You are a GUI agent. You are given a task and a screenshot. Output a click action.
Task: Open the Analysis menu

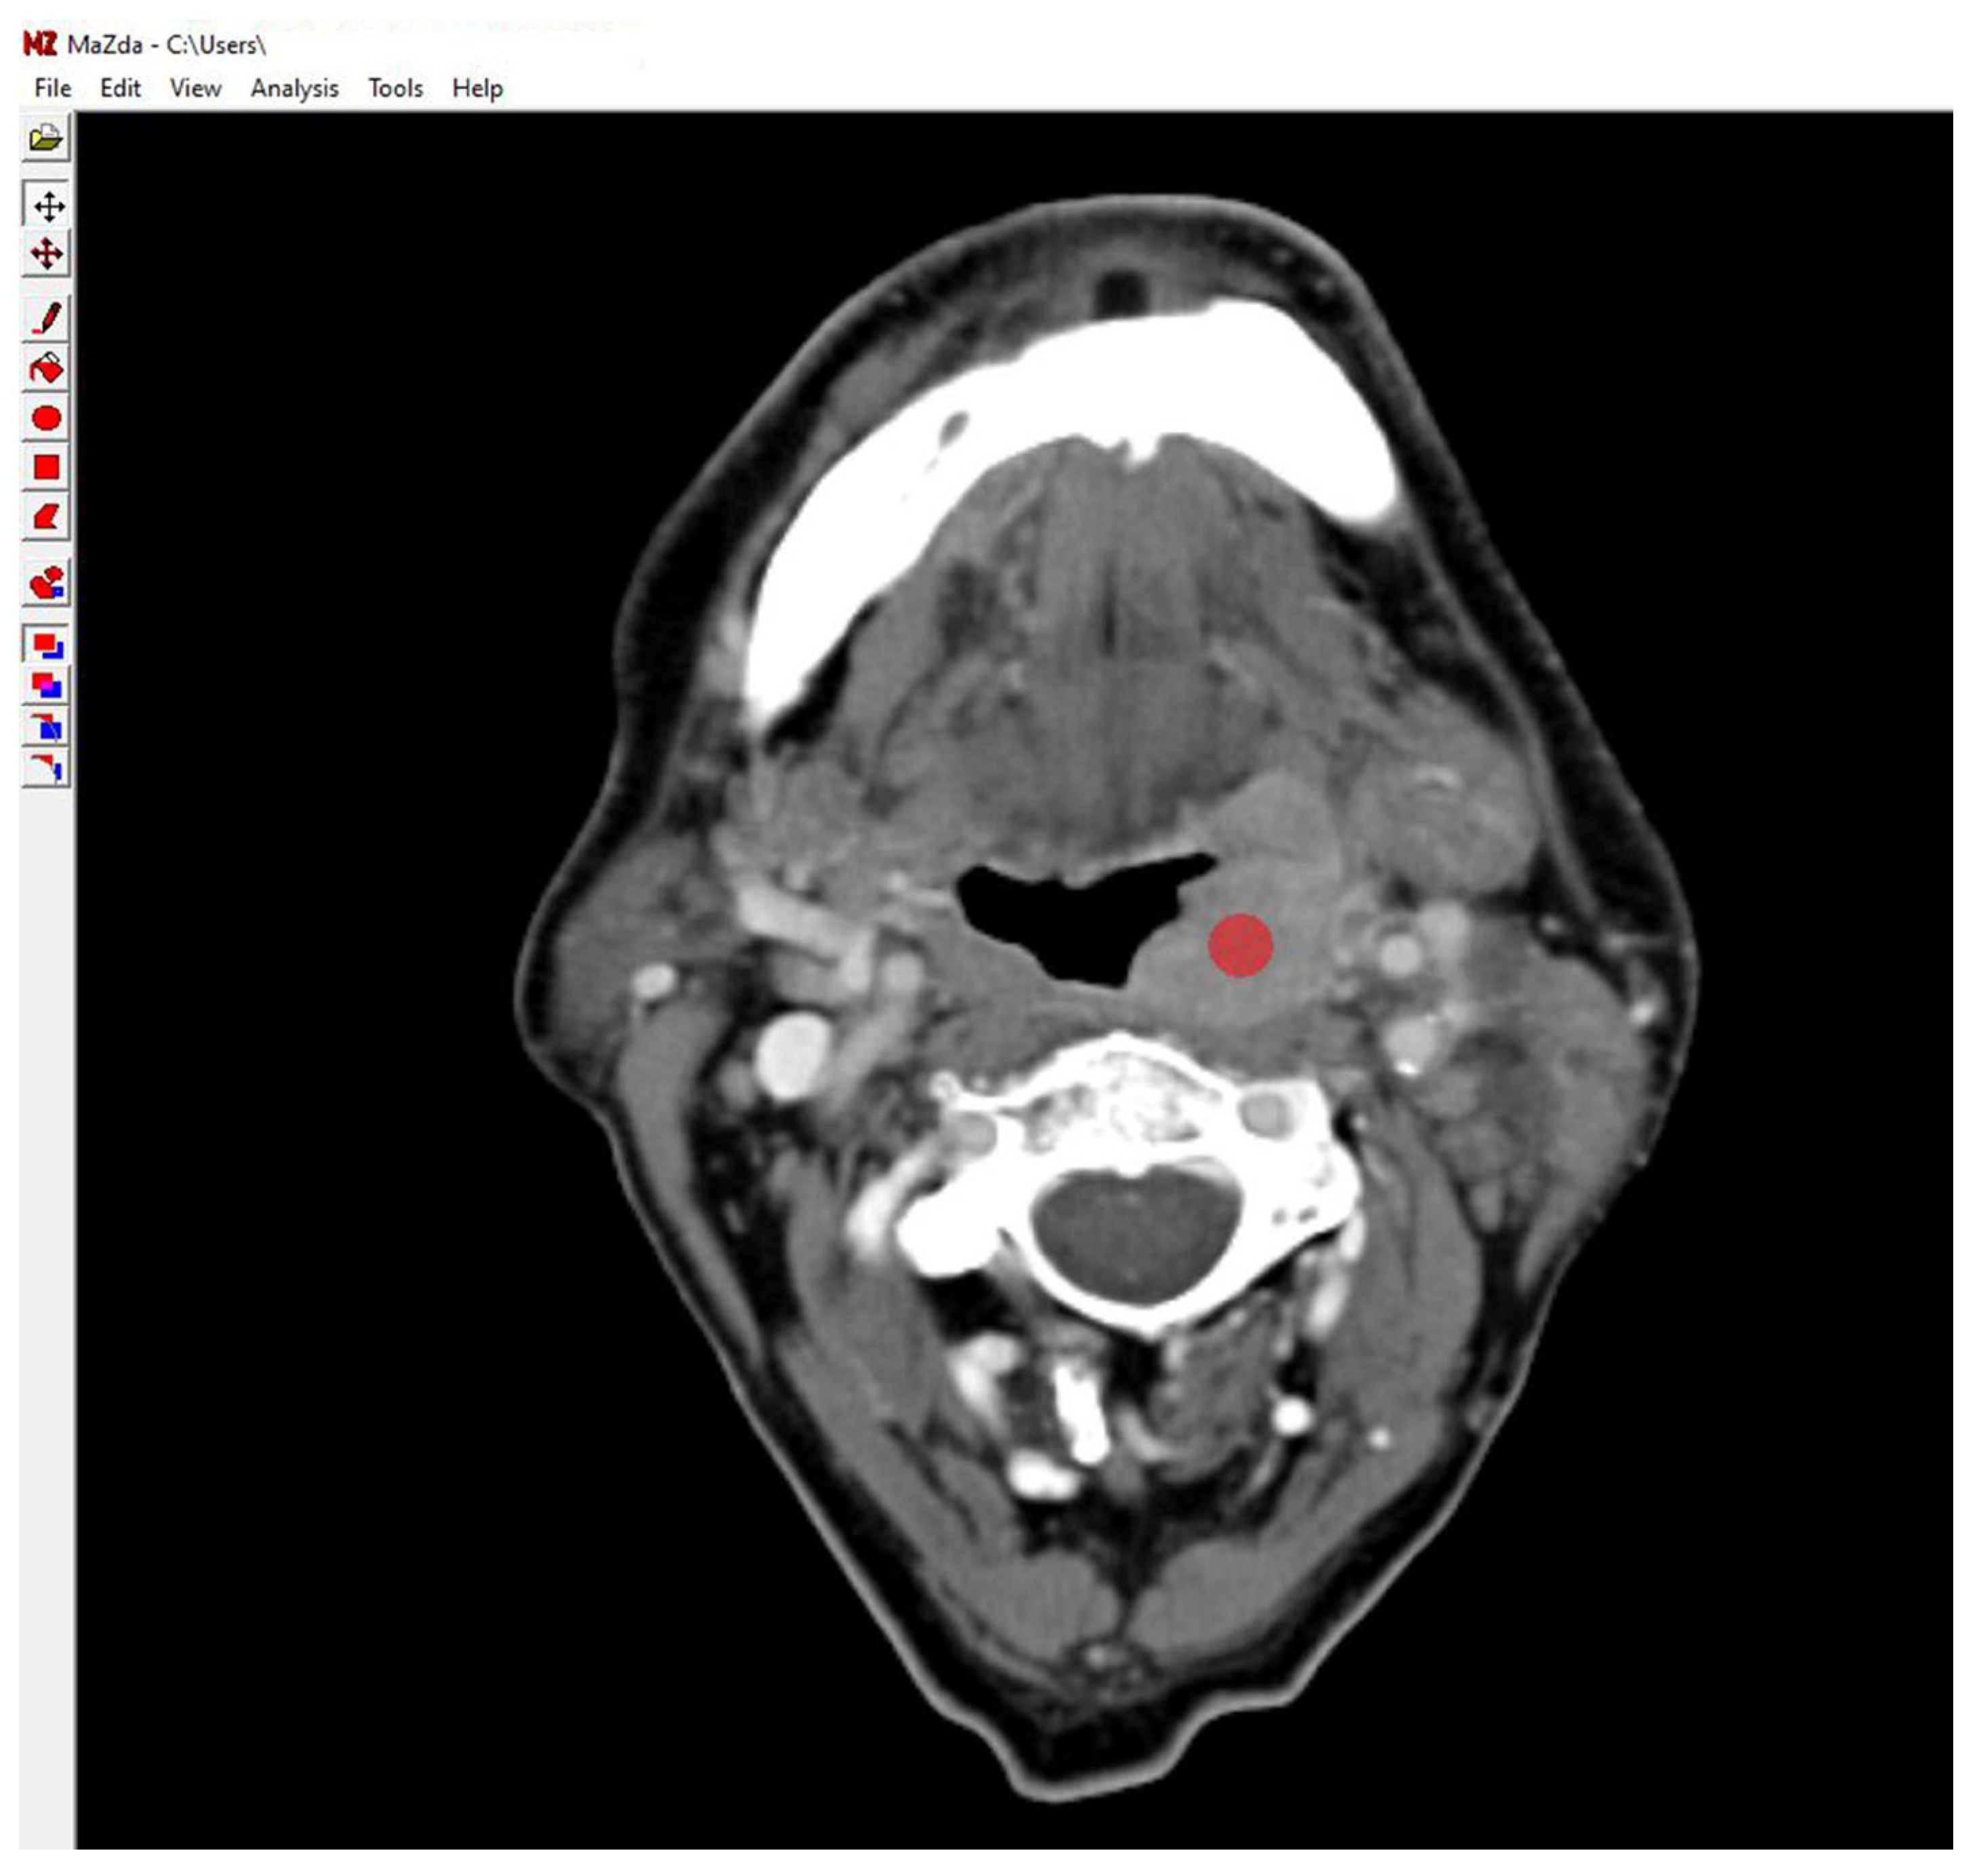294,89
